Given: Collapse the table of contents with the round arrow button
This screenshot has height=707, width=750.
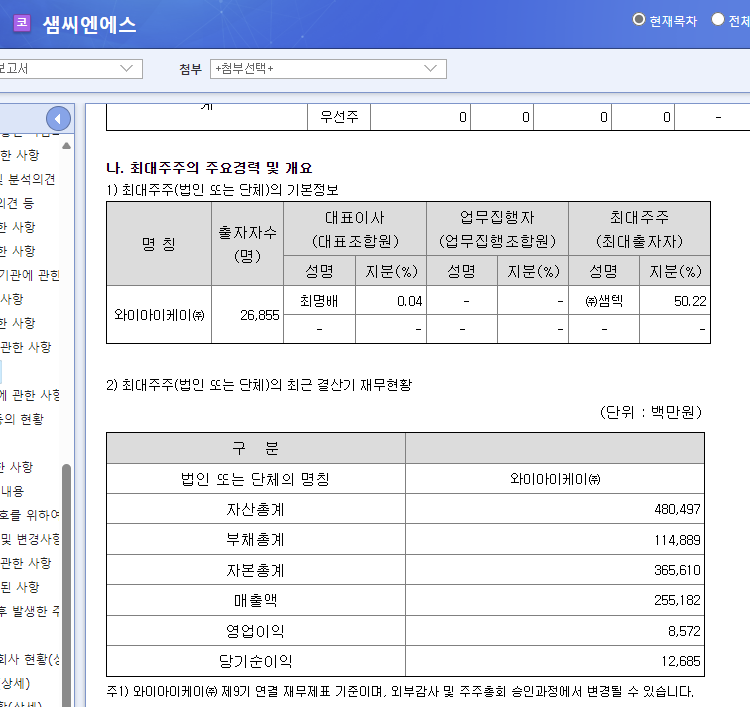Looking at the screenshot, I should pyautogui.click(x=58, y=119).
